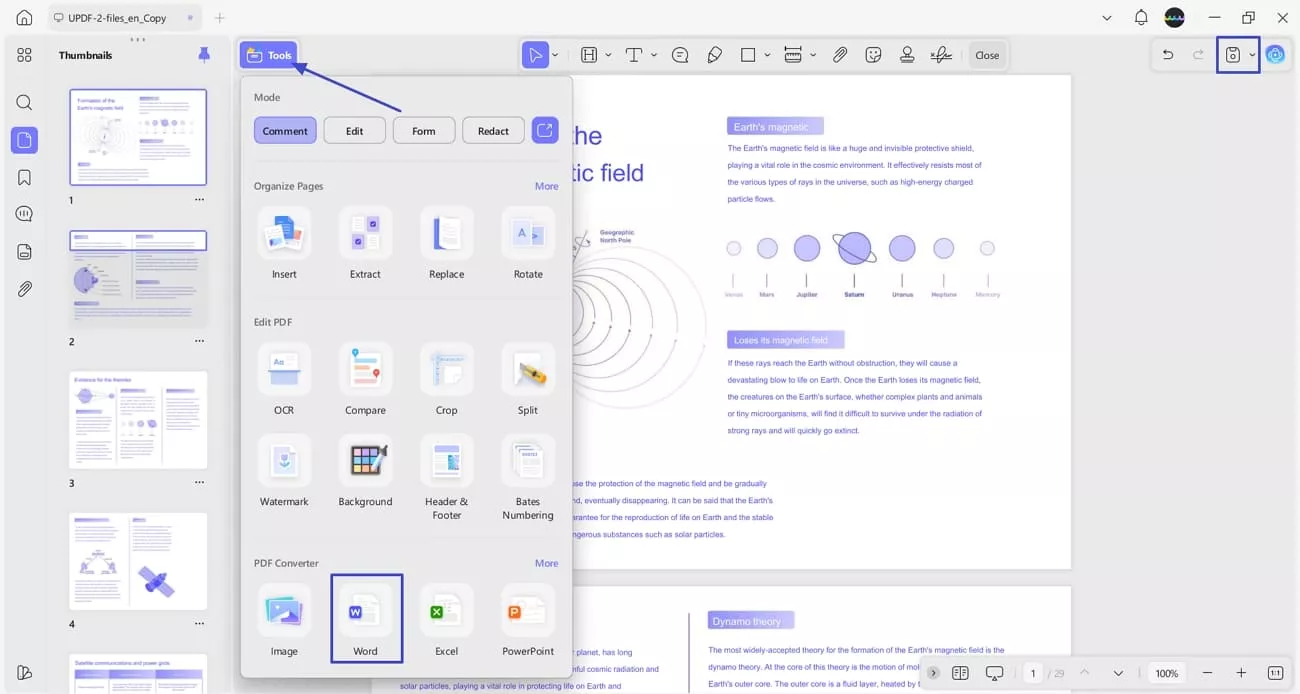Open the Tools menu
Screen dimensions: 1300x694
268,55
